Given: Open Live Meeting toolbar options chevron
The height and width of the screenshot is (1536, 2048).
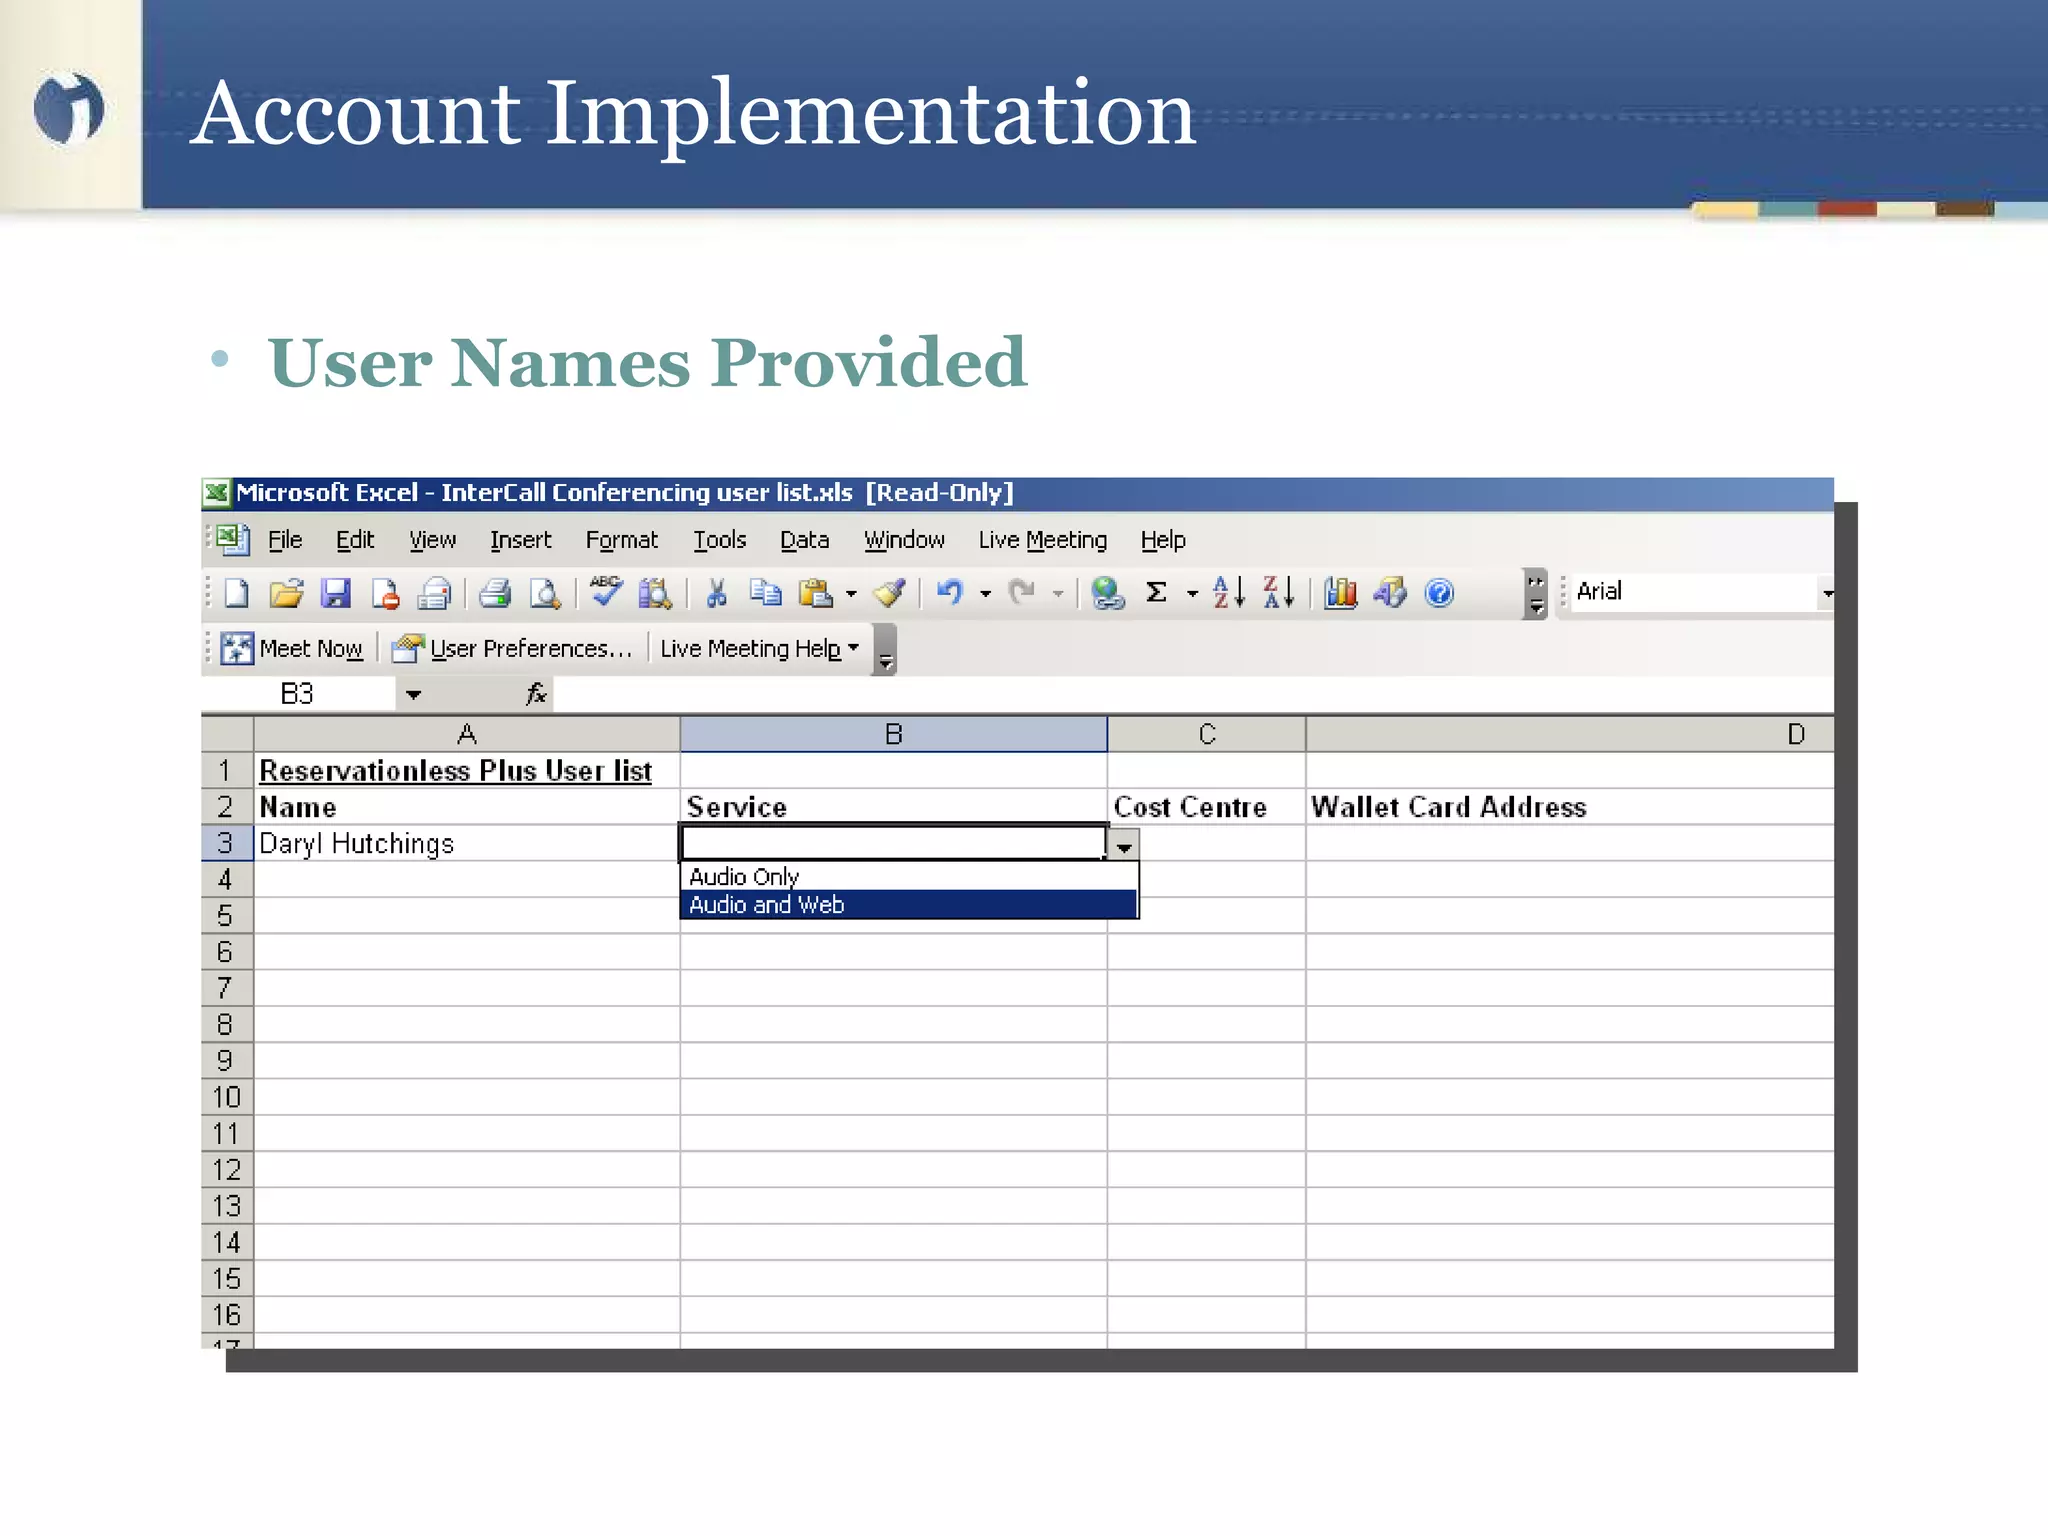Looking at the screenshot, I should click(x=885, y=650).
